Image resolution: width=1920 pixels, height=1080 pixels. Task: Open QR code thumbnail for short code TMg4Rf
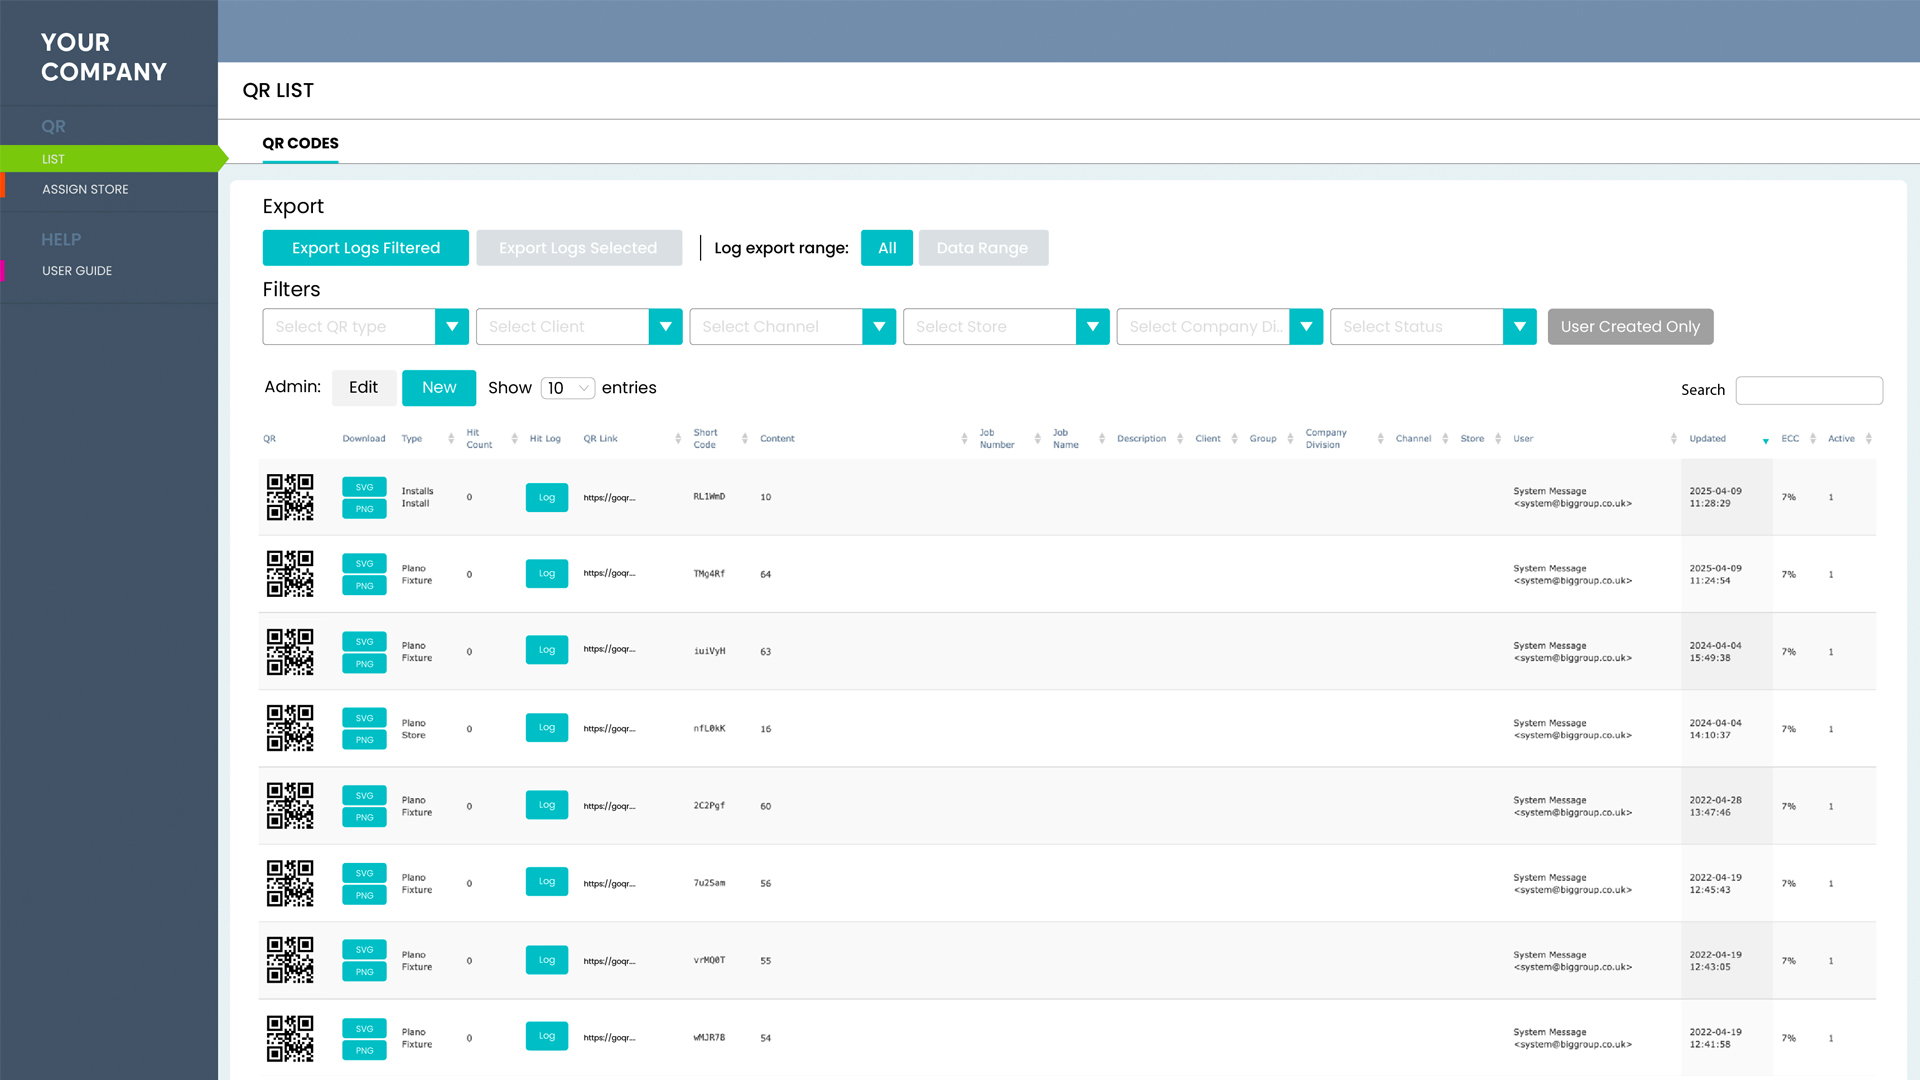pos(290,574)
